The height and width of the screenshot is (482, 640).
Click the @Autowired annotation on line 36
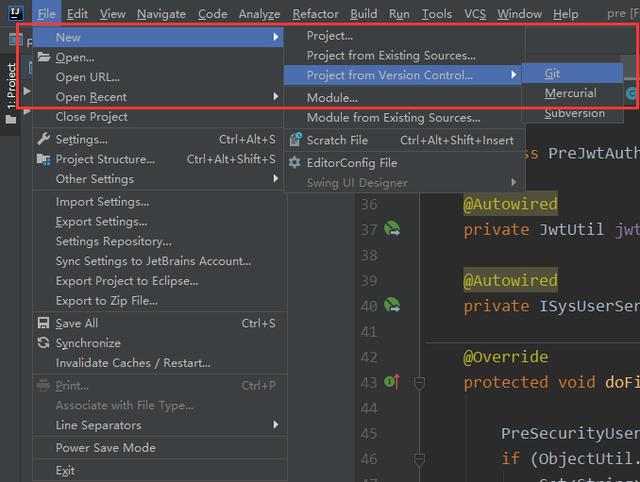510,204
